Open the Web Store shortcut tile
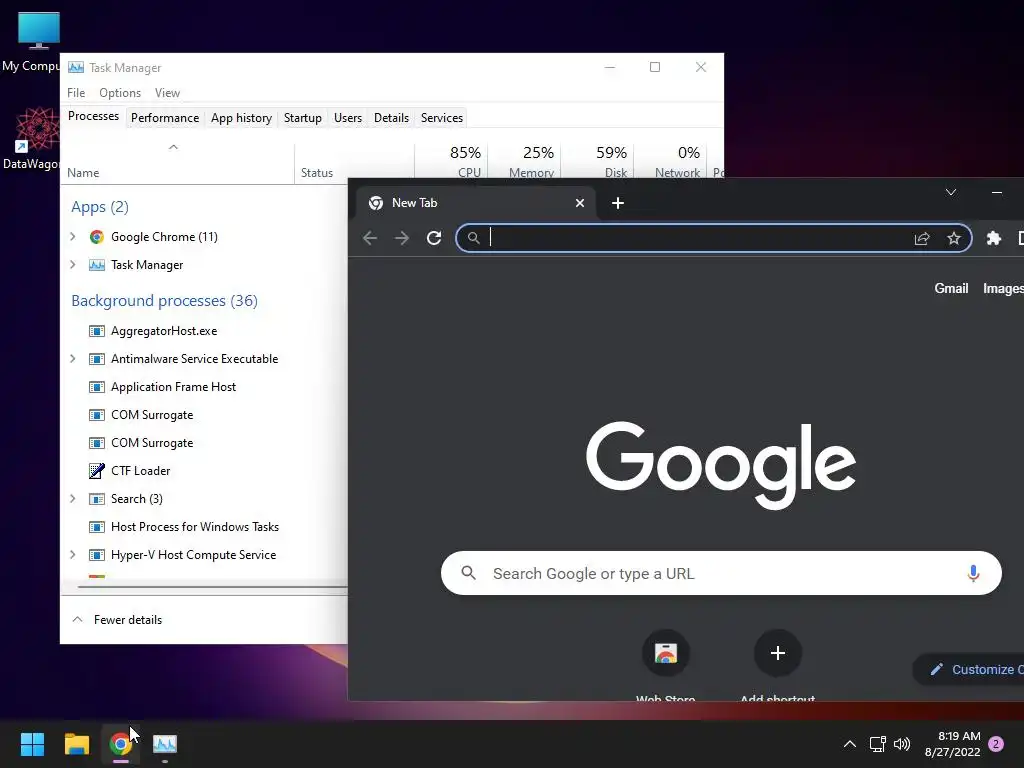Screen dimensions: 1024x768 click(x=665, y=653)
